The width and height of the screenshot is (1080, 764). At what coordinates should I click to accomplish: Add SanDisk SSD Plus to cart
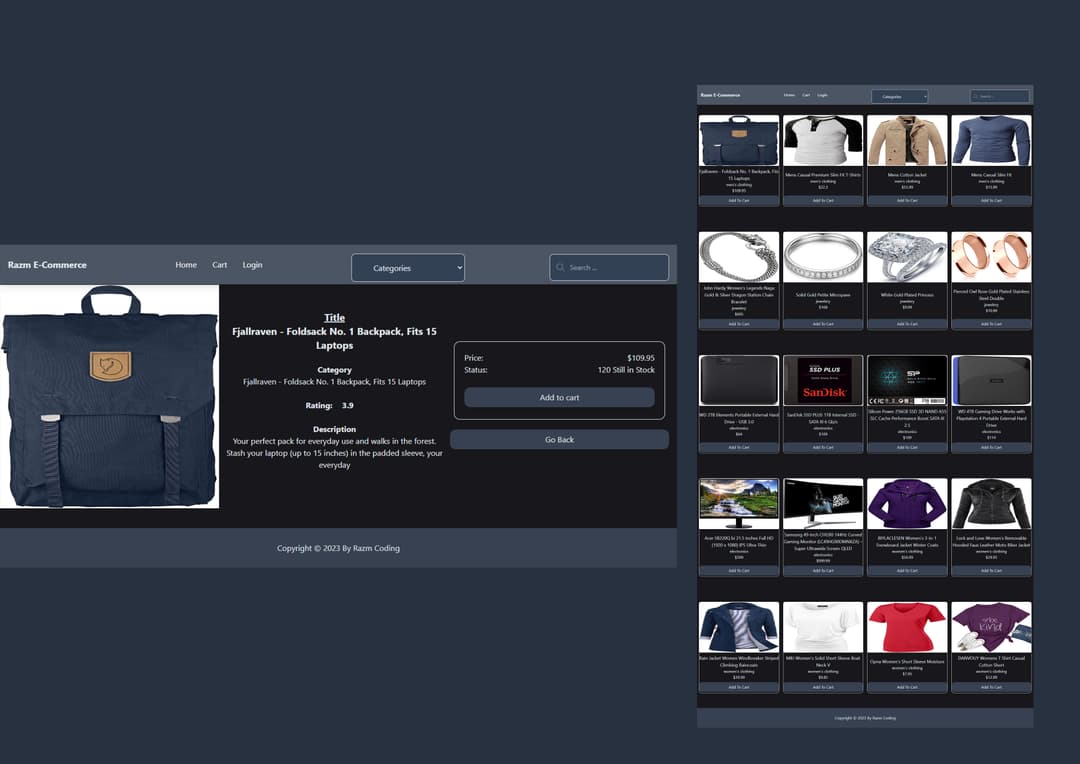(823, 447)
